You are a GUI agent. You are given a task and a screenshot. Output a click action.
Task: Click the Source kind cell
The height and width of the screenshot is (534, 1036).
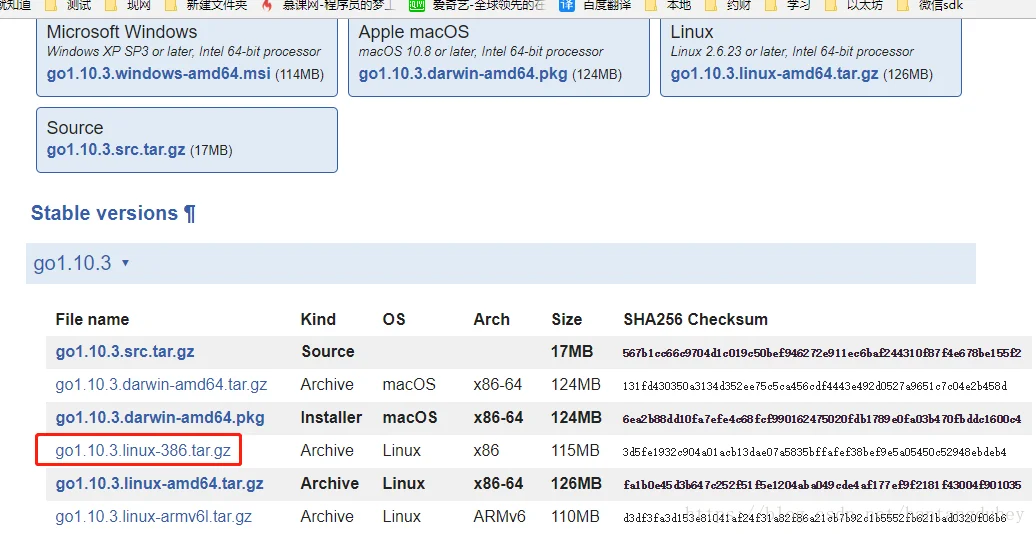point(328,352)
